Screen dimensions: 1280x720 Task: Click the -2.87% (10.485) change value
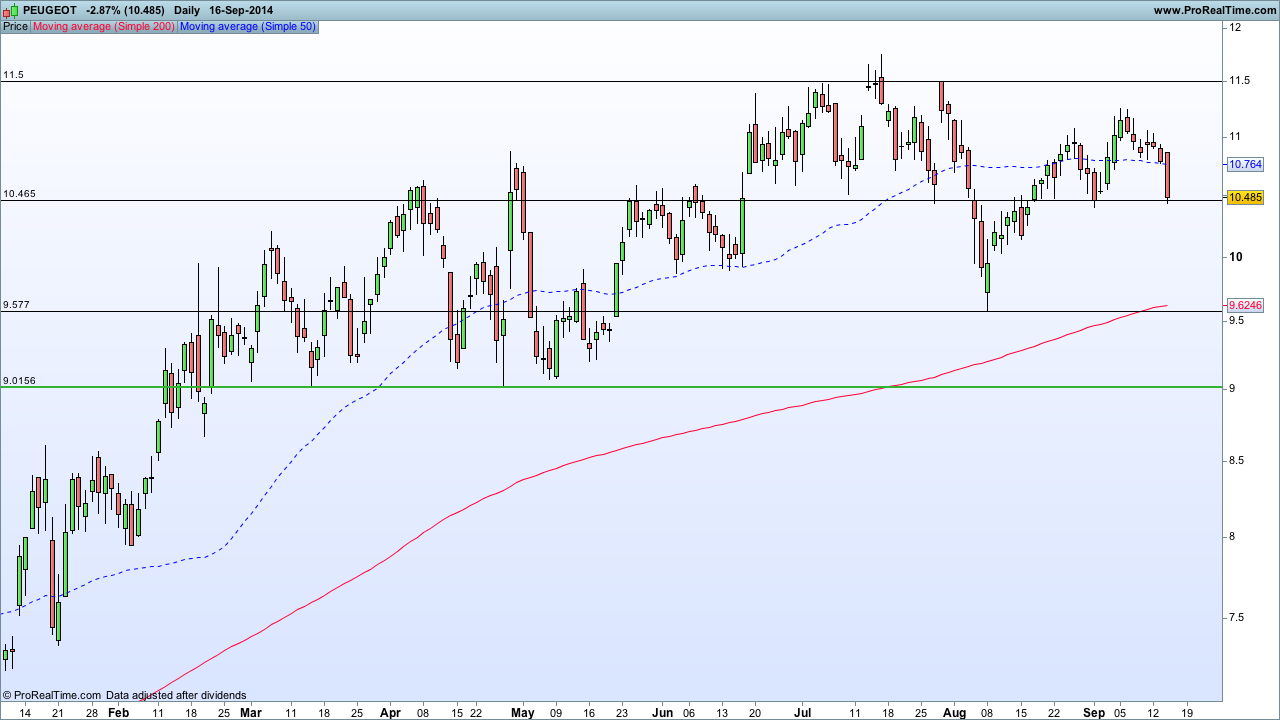[126, 10]
